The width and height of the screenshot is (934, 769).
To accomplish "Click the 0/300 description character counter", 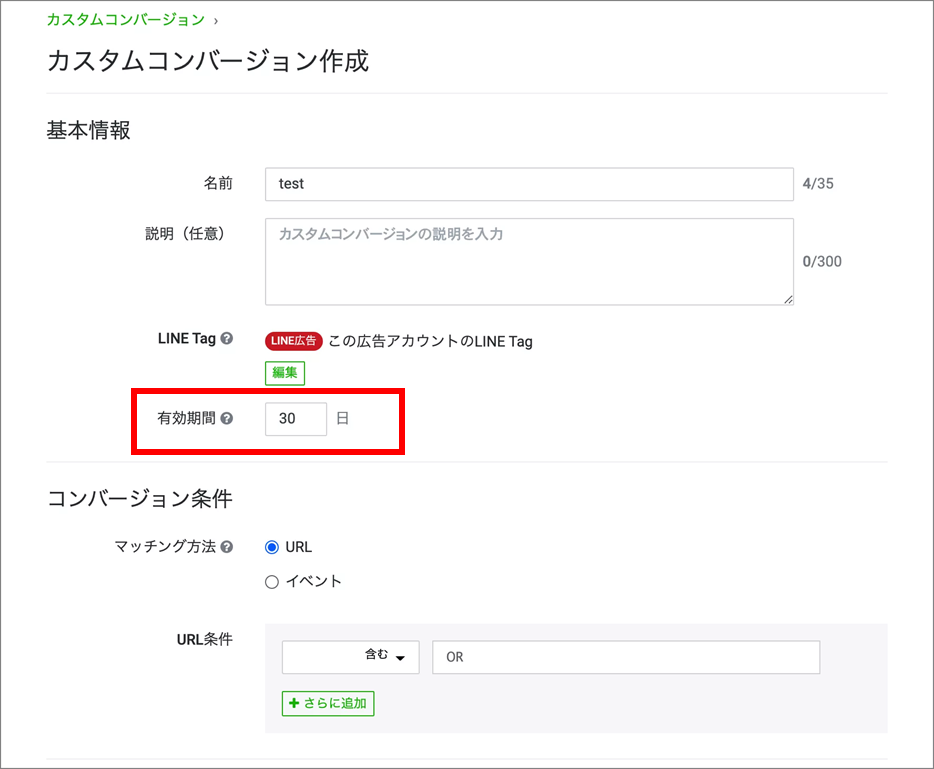I will (x=822, y=262).
